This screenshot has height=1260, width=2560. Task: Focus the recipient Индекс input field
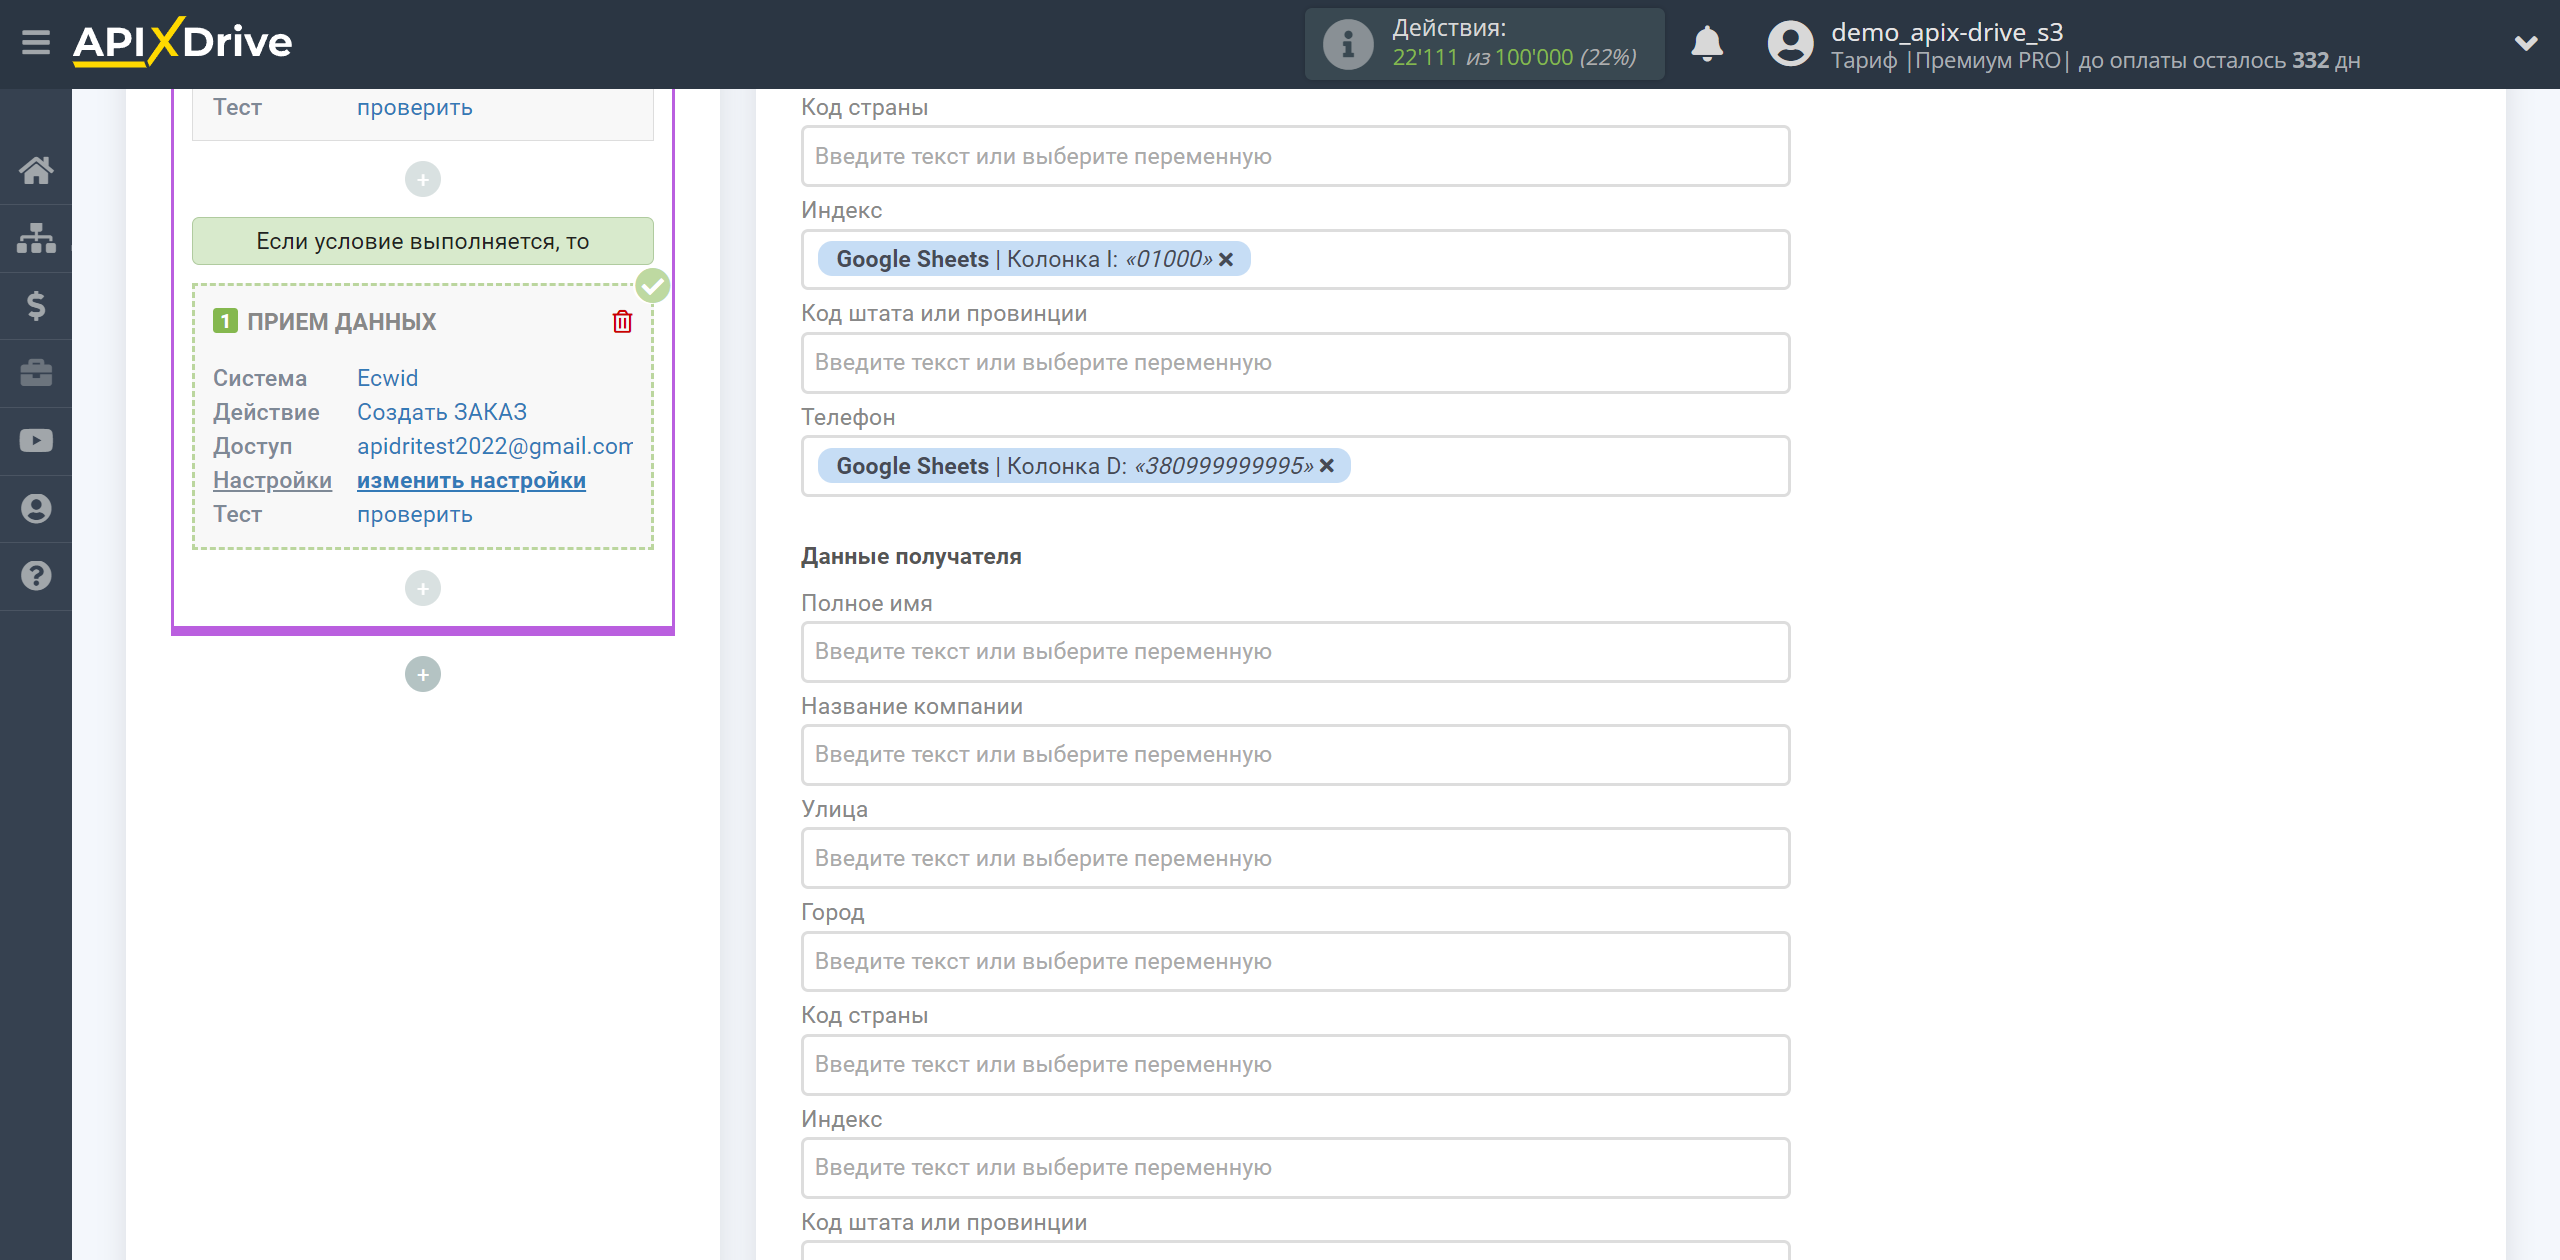point(1295,1167)
